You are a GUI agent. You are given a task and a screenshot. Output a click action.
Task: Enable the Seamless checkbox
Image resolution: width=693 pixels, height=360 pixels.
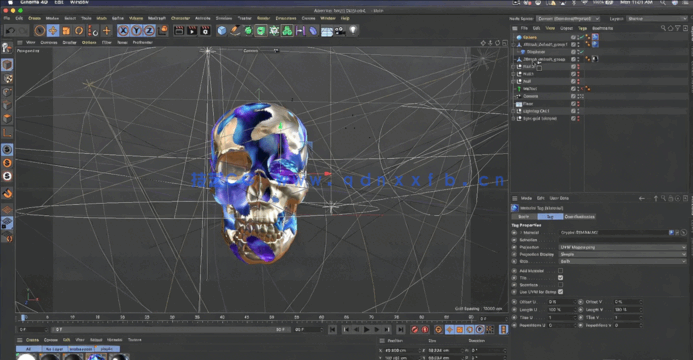point(560,285)
